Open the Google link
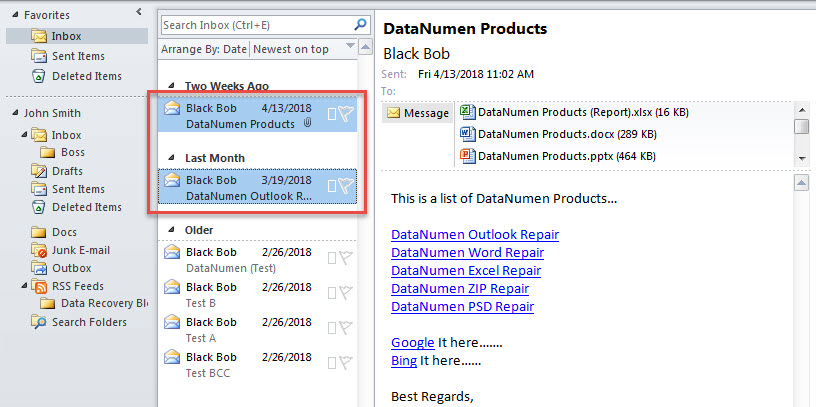This screenshot has width=816, height=407. click(413, 342)
